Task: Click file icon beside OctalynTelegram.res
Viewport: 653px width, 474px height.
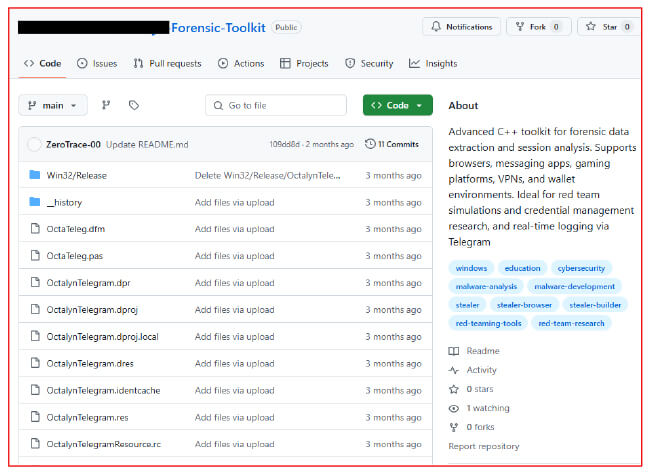Action: [35, 417]
